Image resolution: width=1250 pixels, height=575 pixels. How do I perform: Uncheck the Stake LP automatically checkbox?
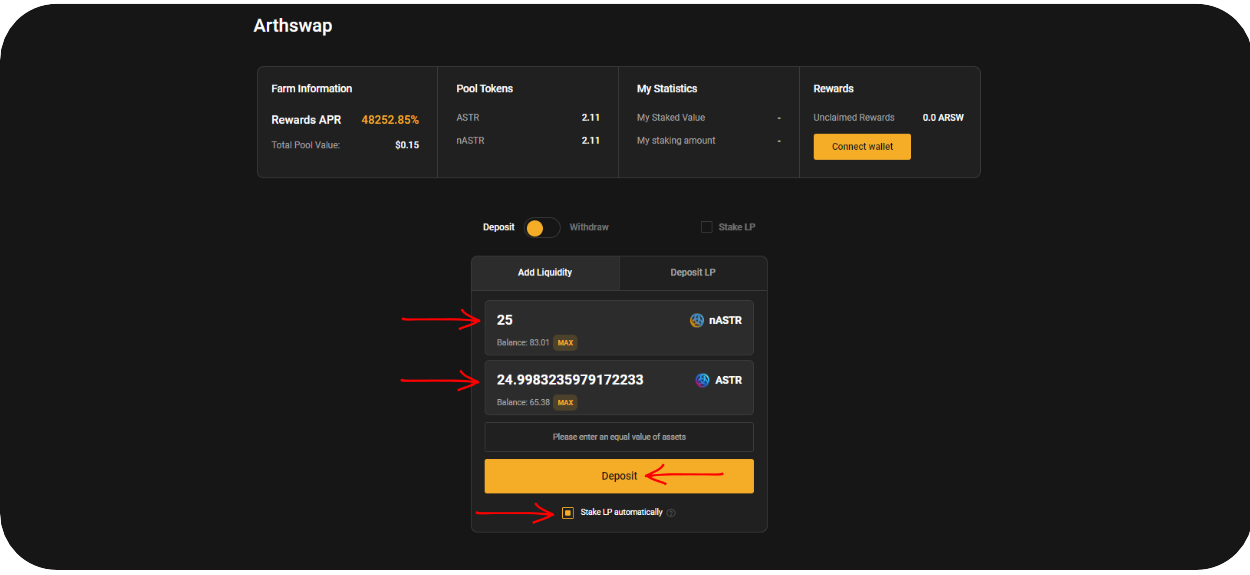coord(568,513)
